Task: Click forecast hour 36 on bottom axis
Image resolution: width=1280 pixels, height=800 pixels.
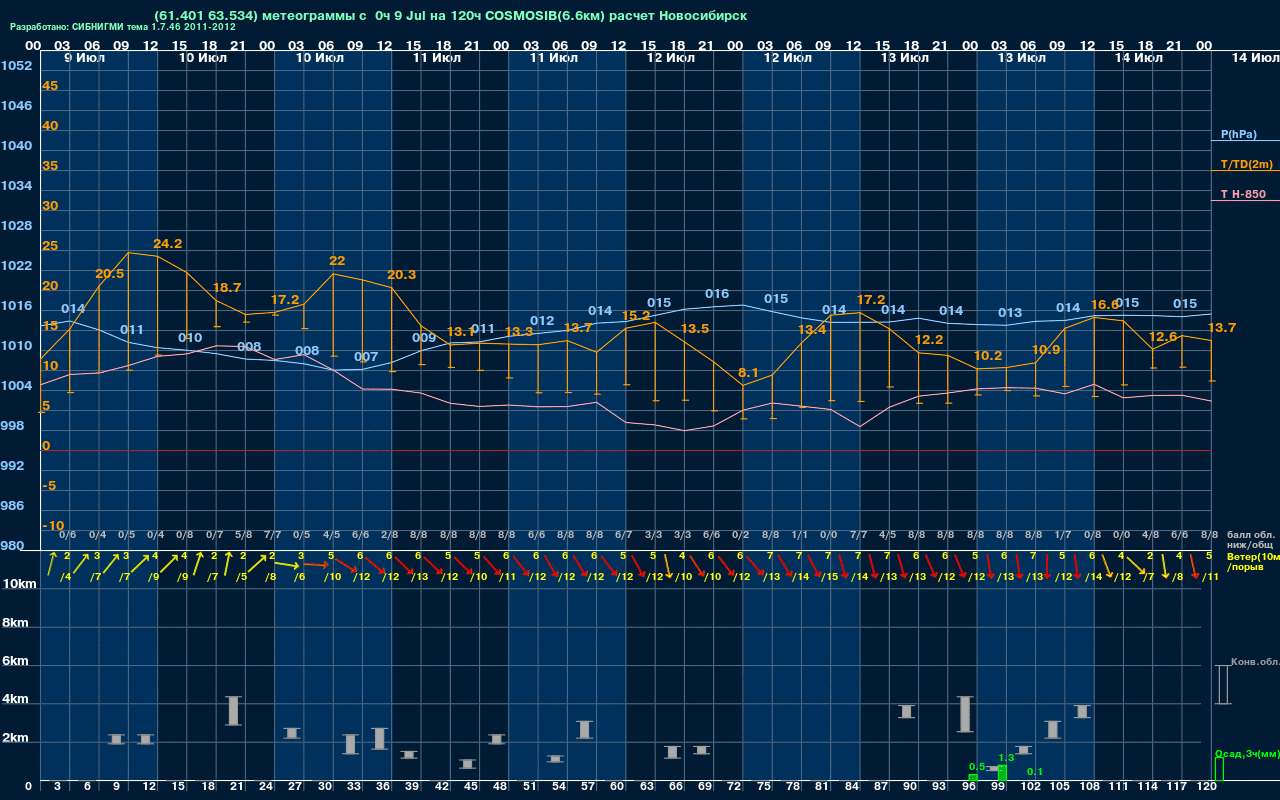Action: tap(381, 788)
